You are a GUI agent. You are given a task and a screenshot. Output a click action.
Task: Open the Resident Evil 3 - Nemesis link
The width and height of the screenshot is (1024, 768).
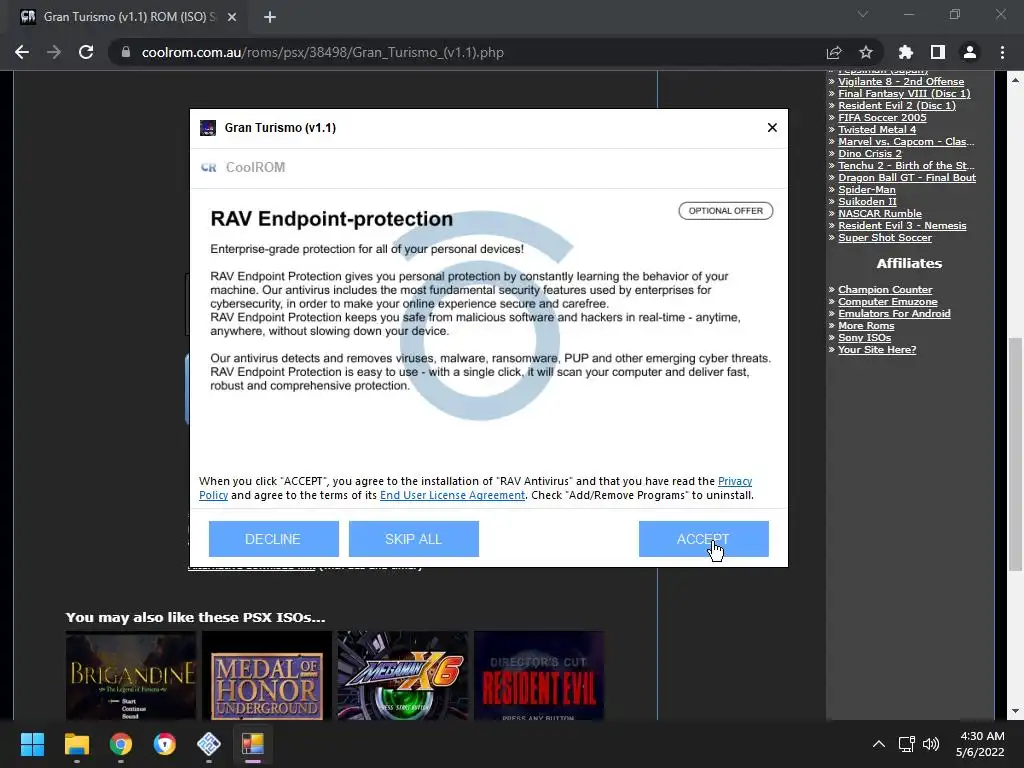(902, 225)
